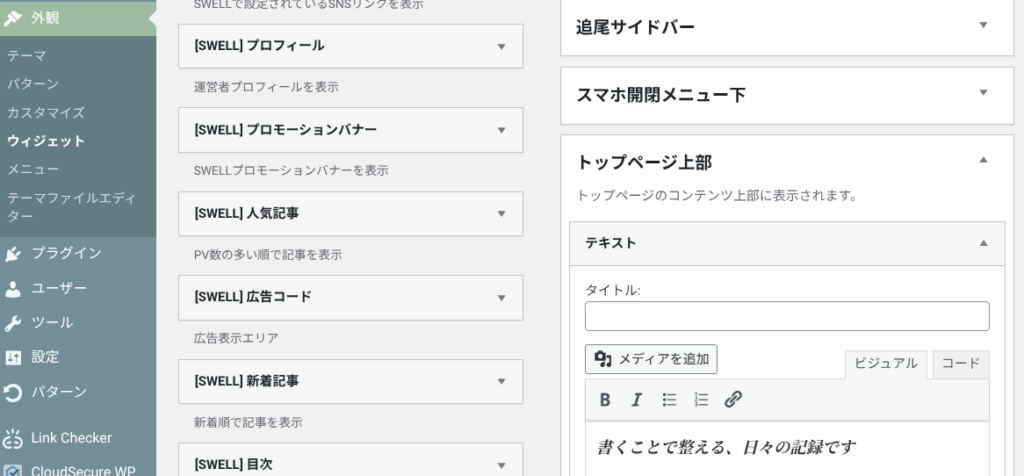Insert a numbered list
1024x476 pixels.
click(x=701, y=400)
